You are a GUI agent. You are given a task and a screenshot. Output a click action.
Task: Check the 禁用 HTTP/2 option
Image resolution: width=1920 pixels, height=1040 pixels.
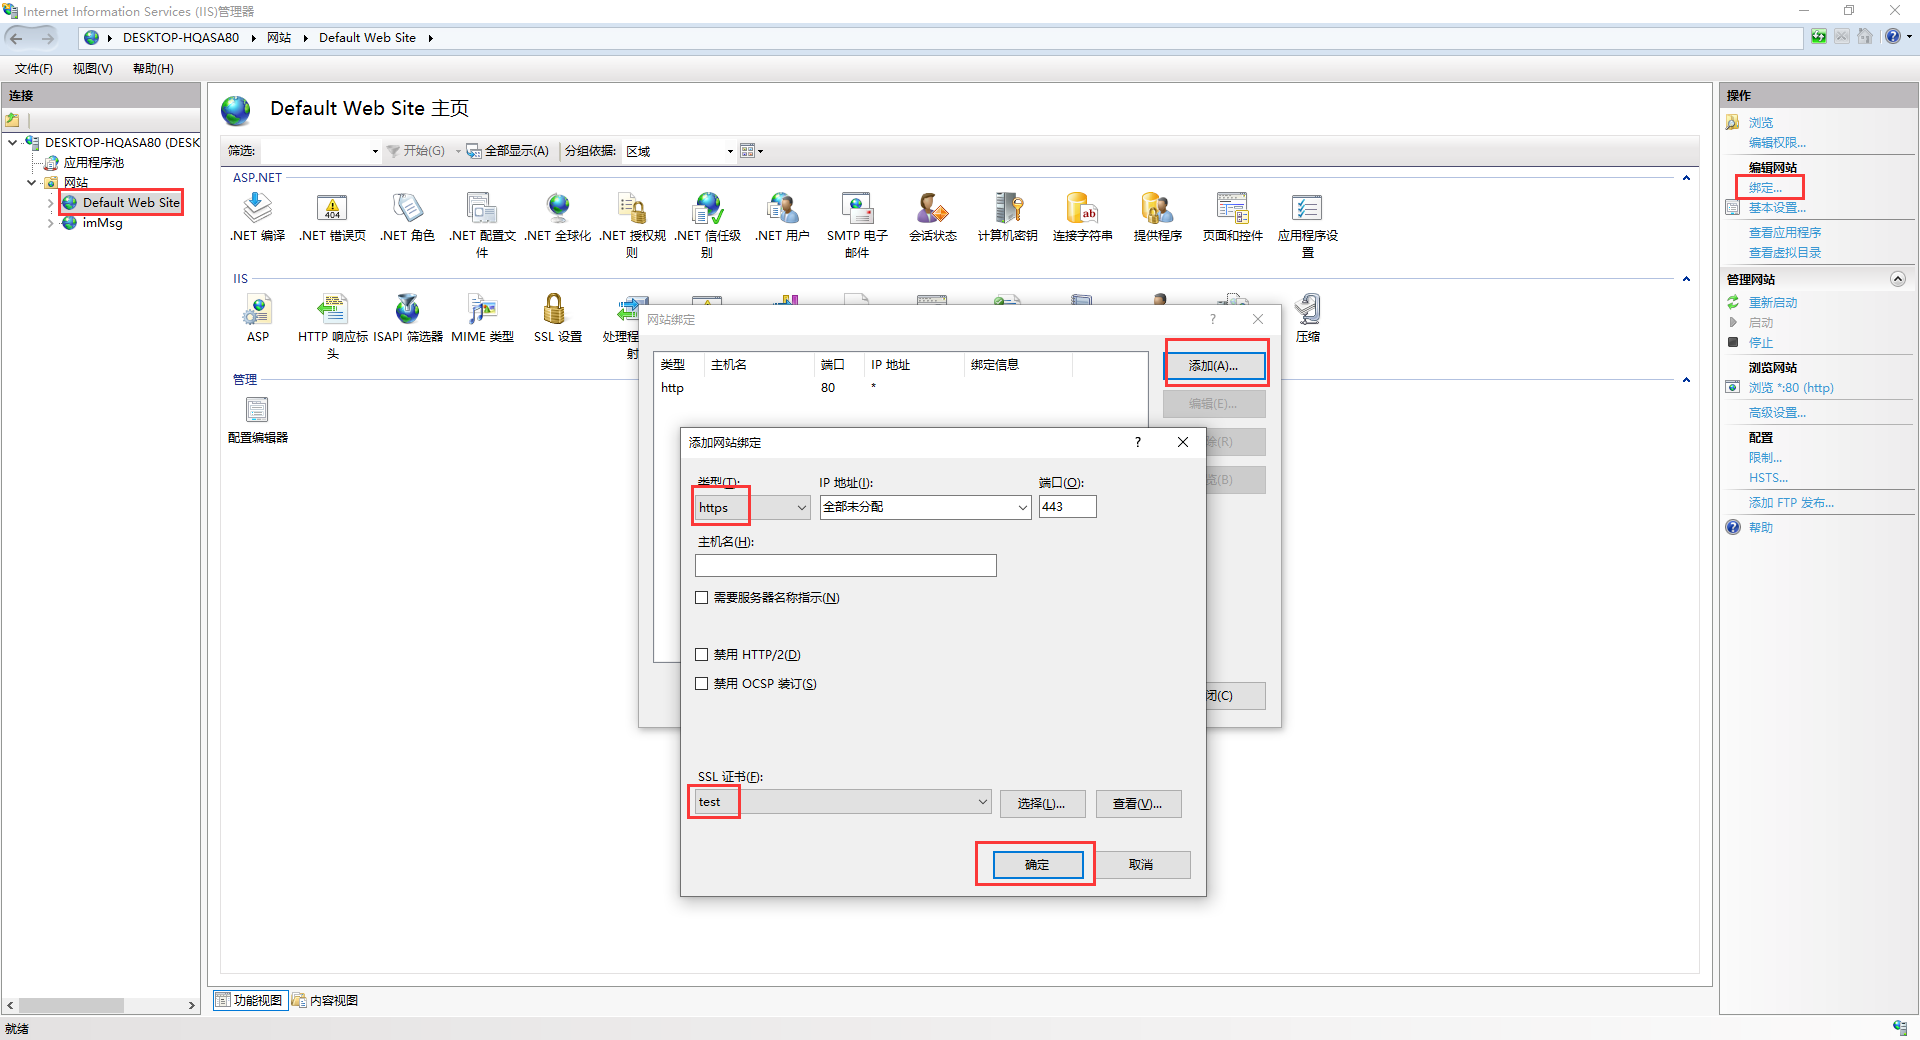[x=702, y=655]
